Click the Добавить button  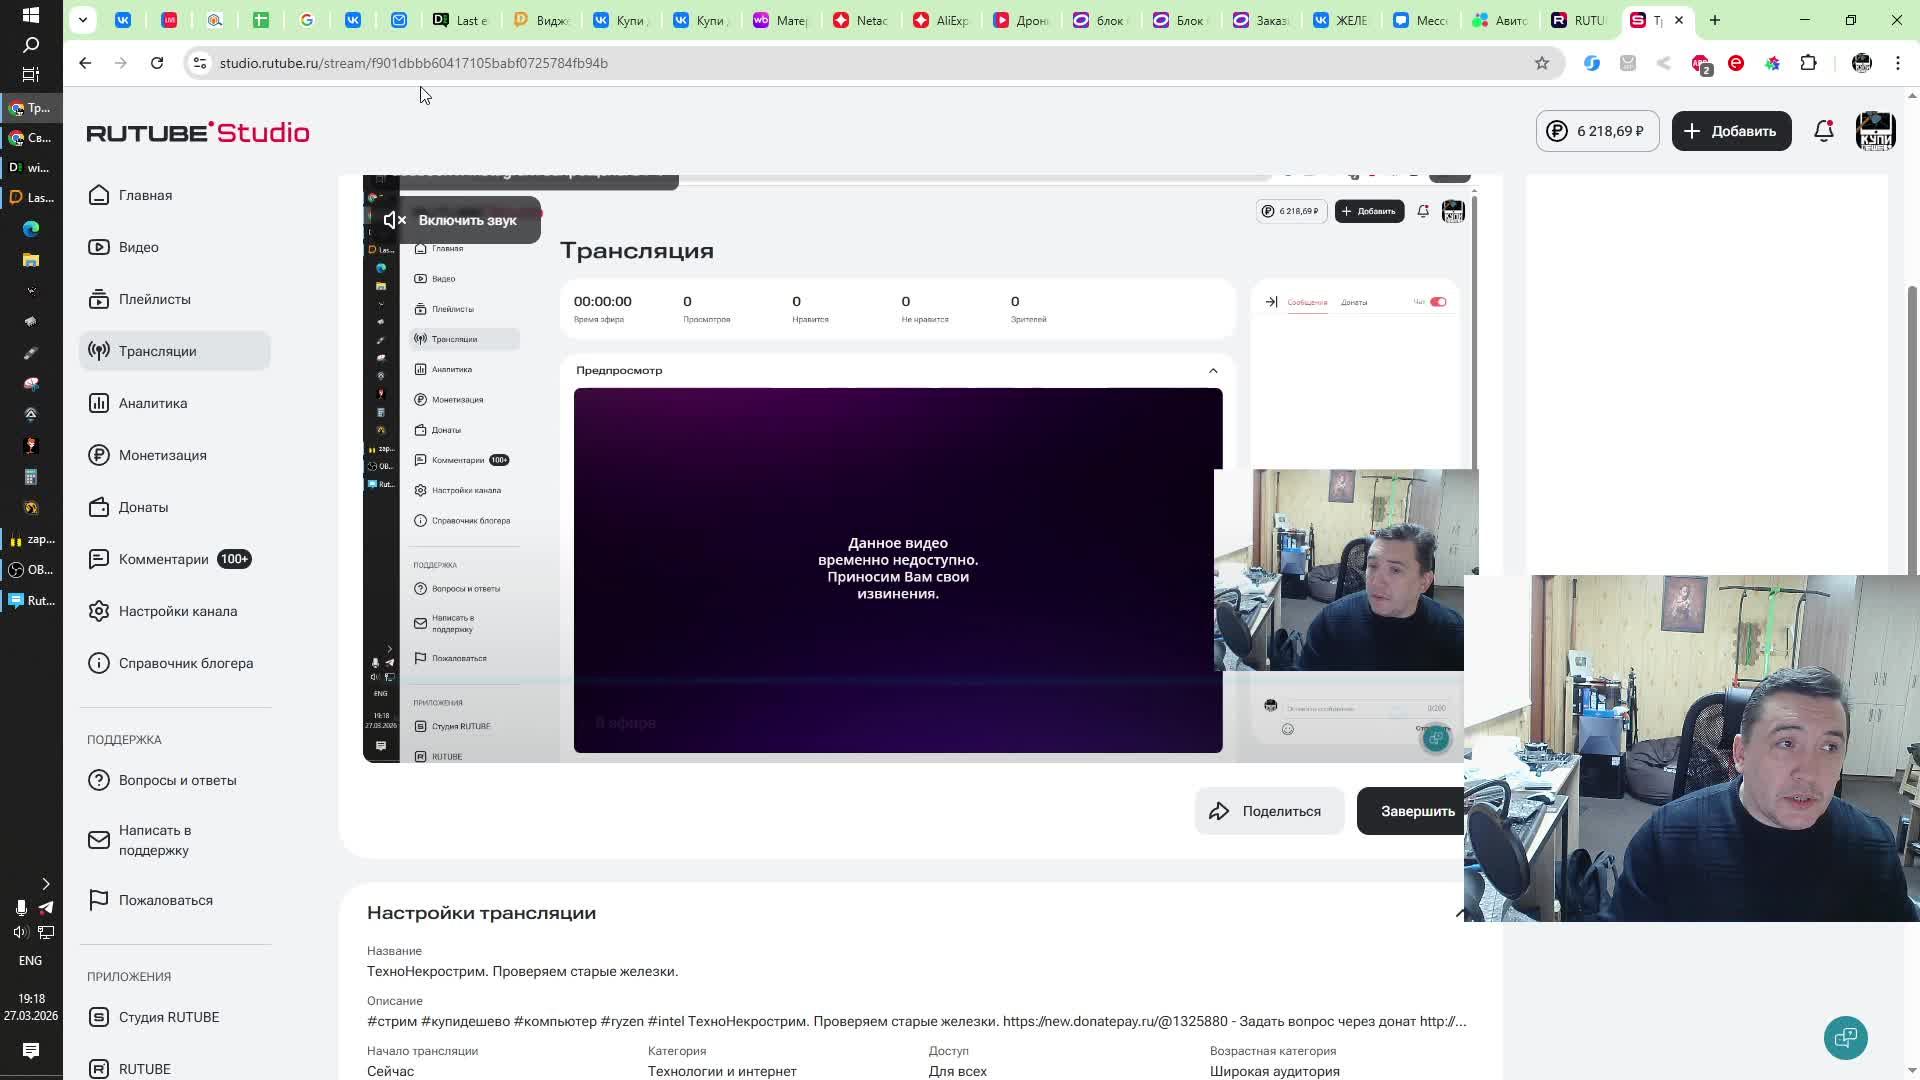[x=1730, y=131]
